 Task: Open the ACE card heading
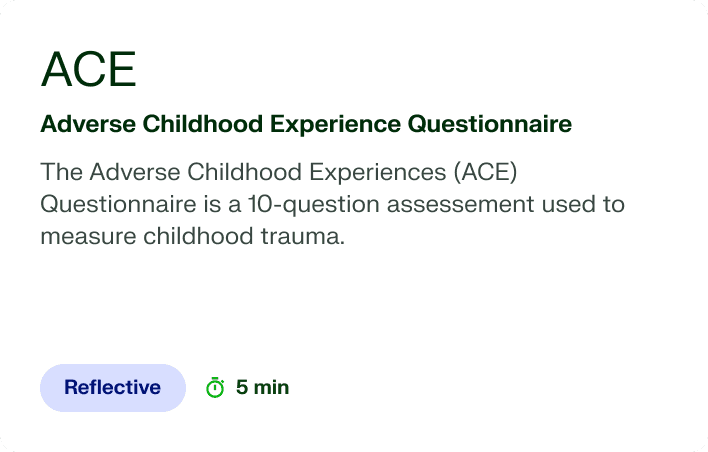tap(88, 70)
